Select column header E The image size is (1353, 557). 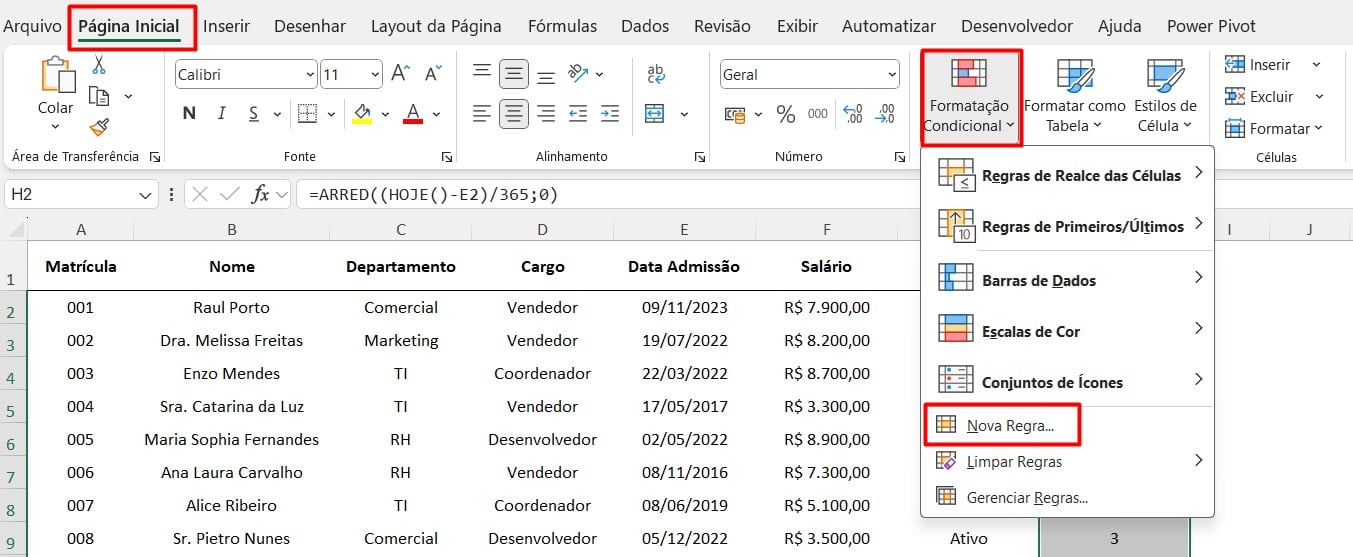(684, 229)
